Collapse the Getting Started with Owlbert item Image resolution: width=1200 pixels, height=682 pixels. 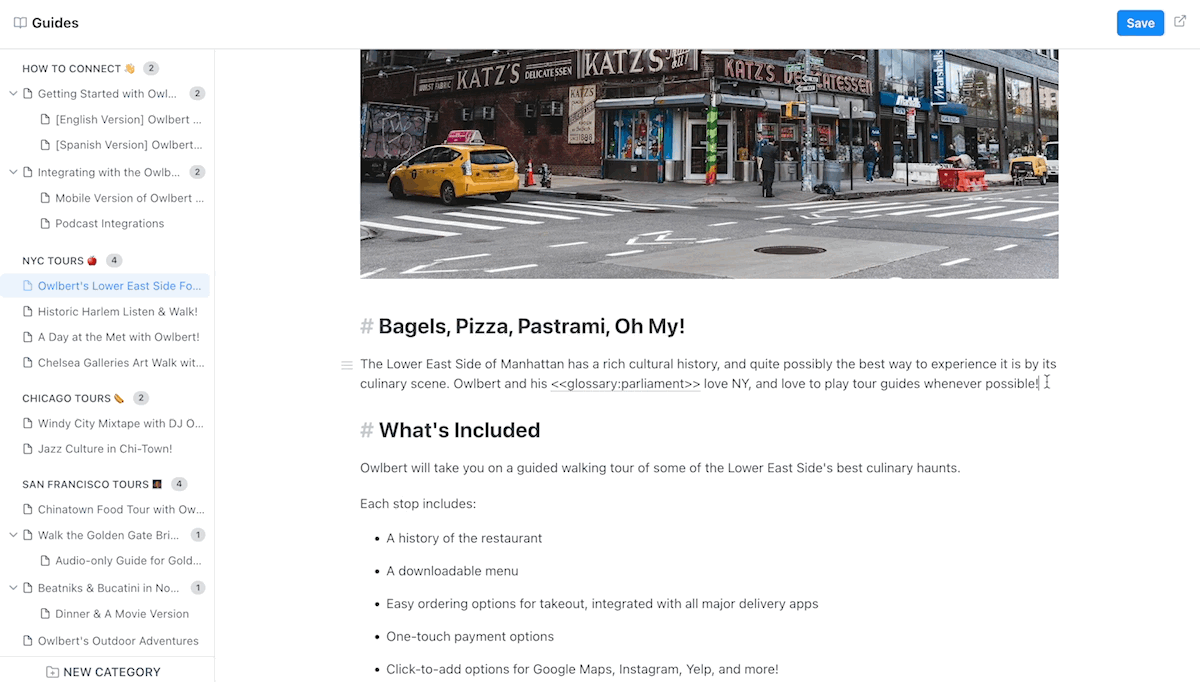(x=13, y=94)
